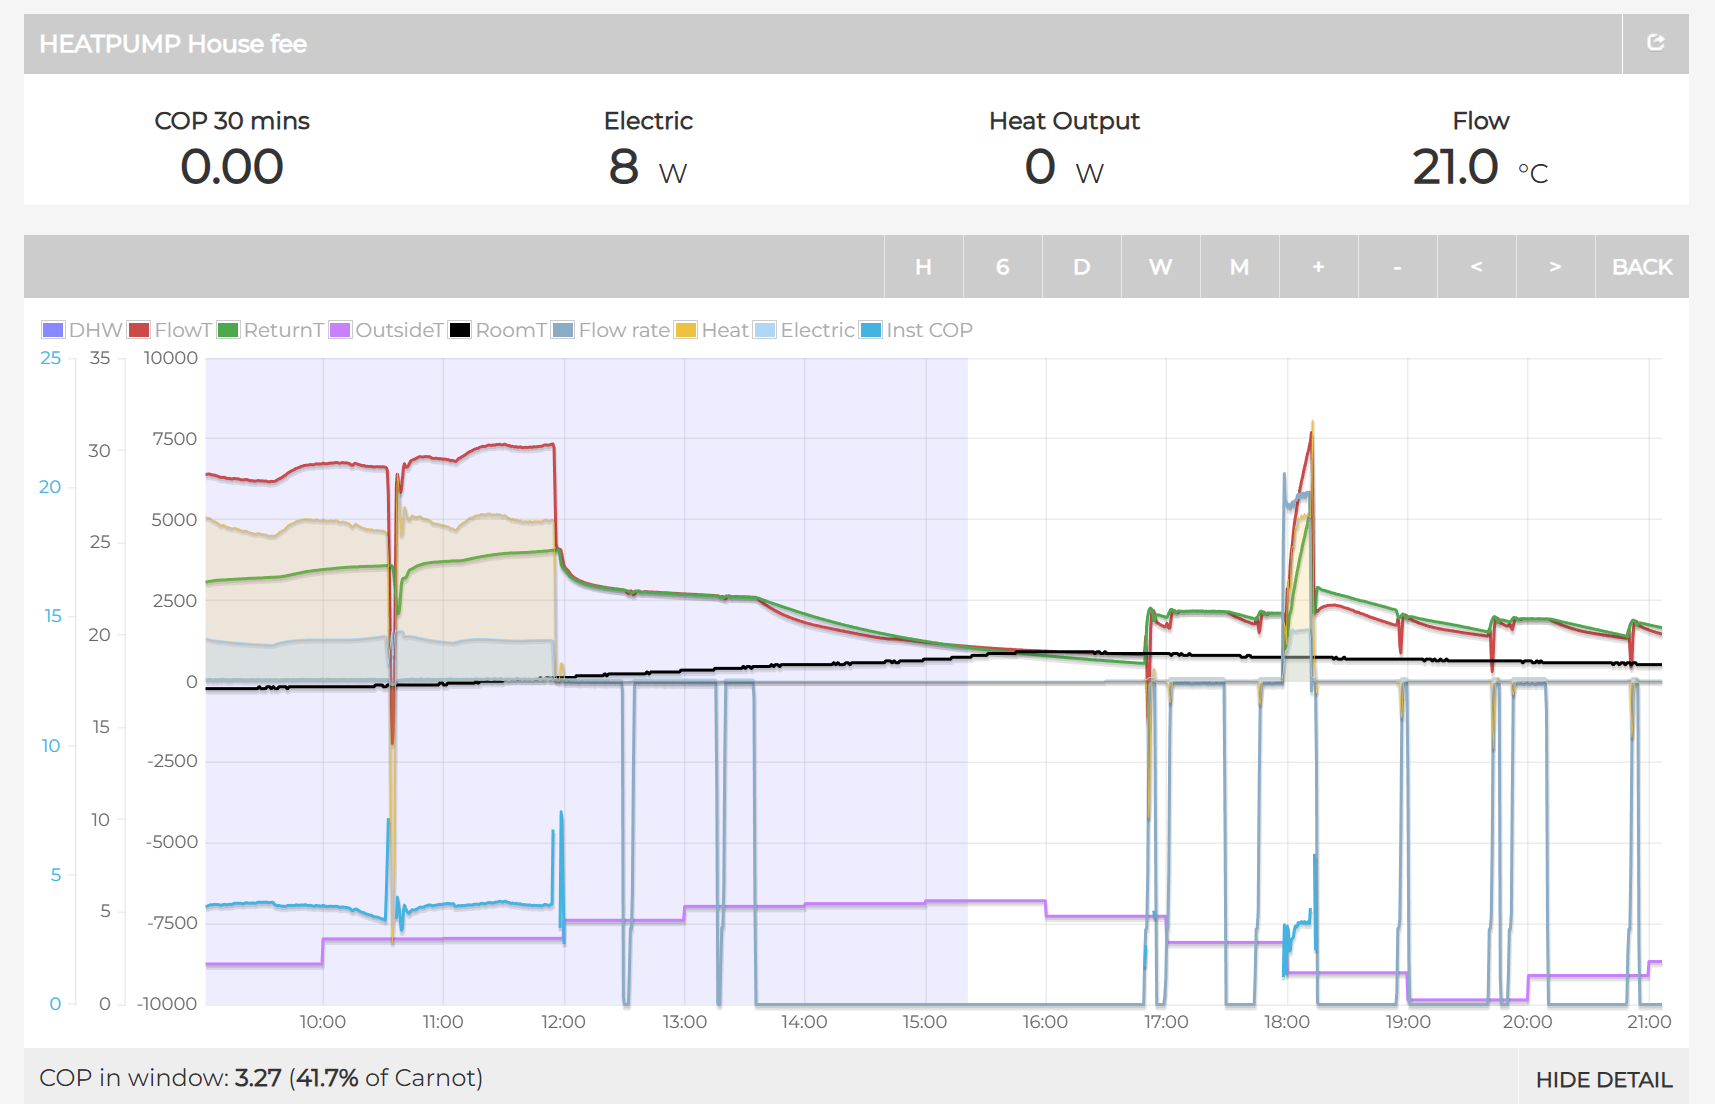Viewport: 1715px width, 1104px height.
Task: Switch to the month (M) time range
Action: click(x=1239, y=267)
